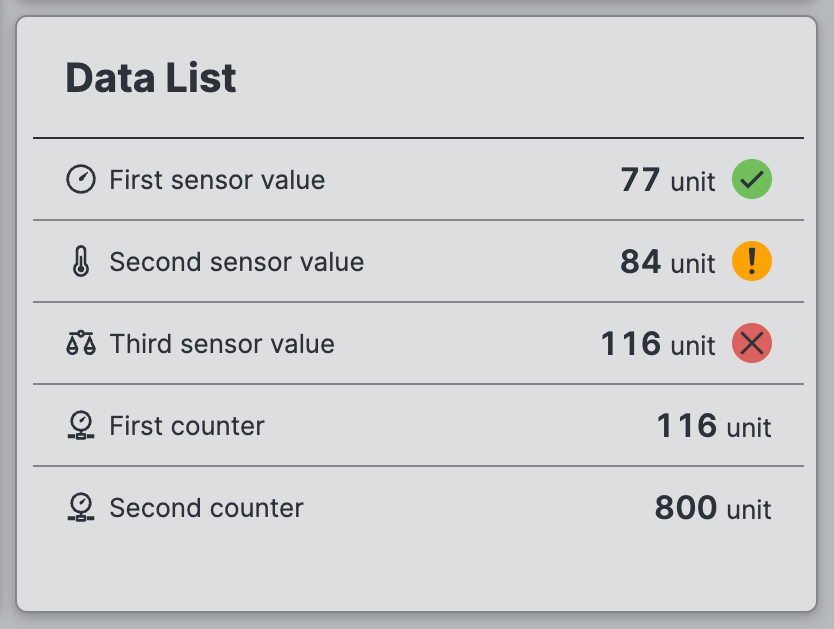The width and height of the screenshot is (834, 629).
Task: Select the First sensor value label
Action: tap(217, 180)
